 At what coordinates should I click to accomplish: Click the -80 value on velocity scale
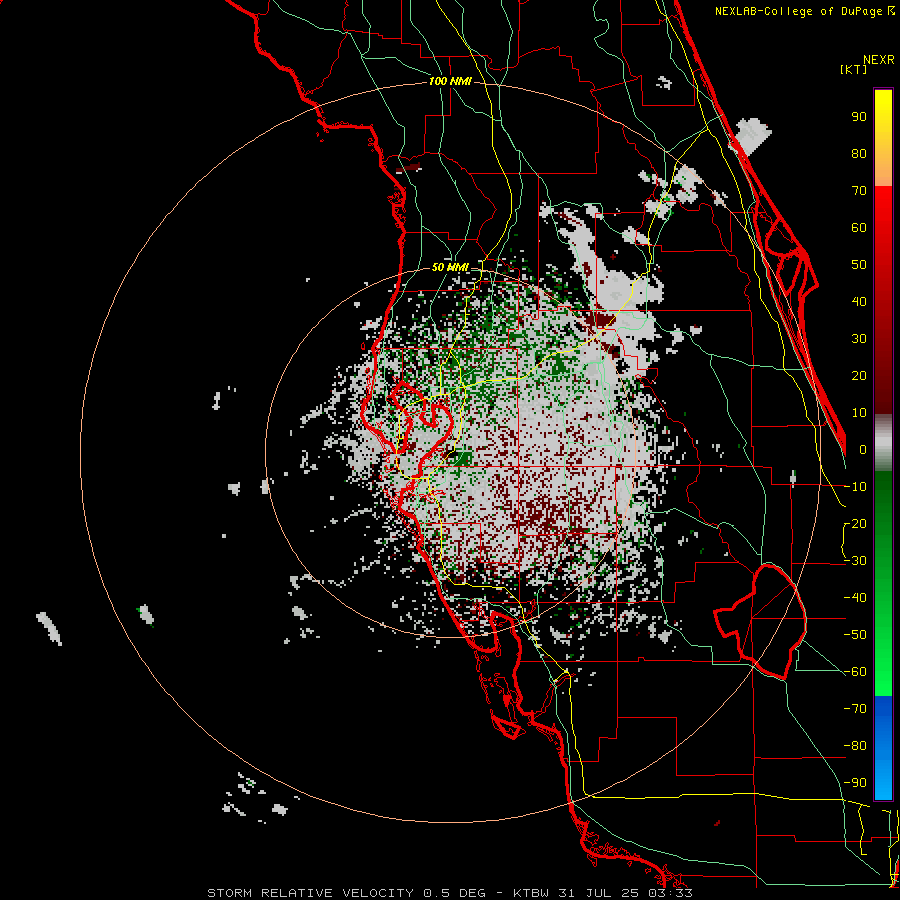[x=855, y=746]
